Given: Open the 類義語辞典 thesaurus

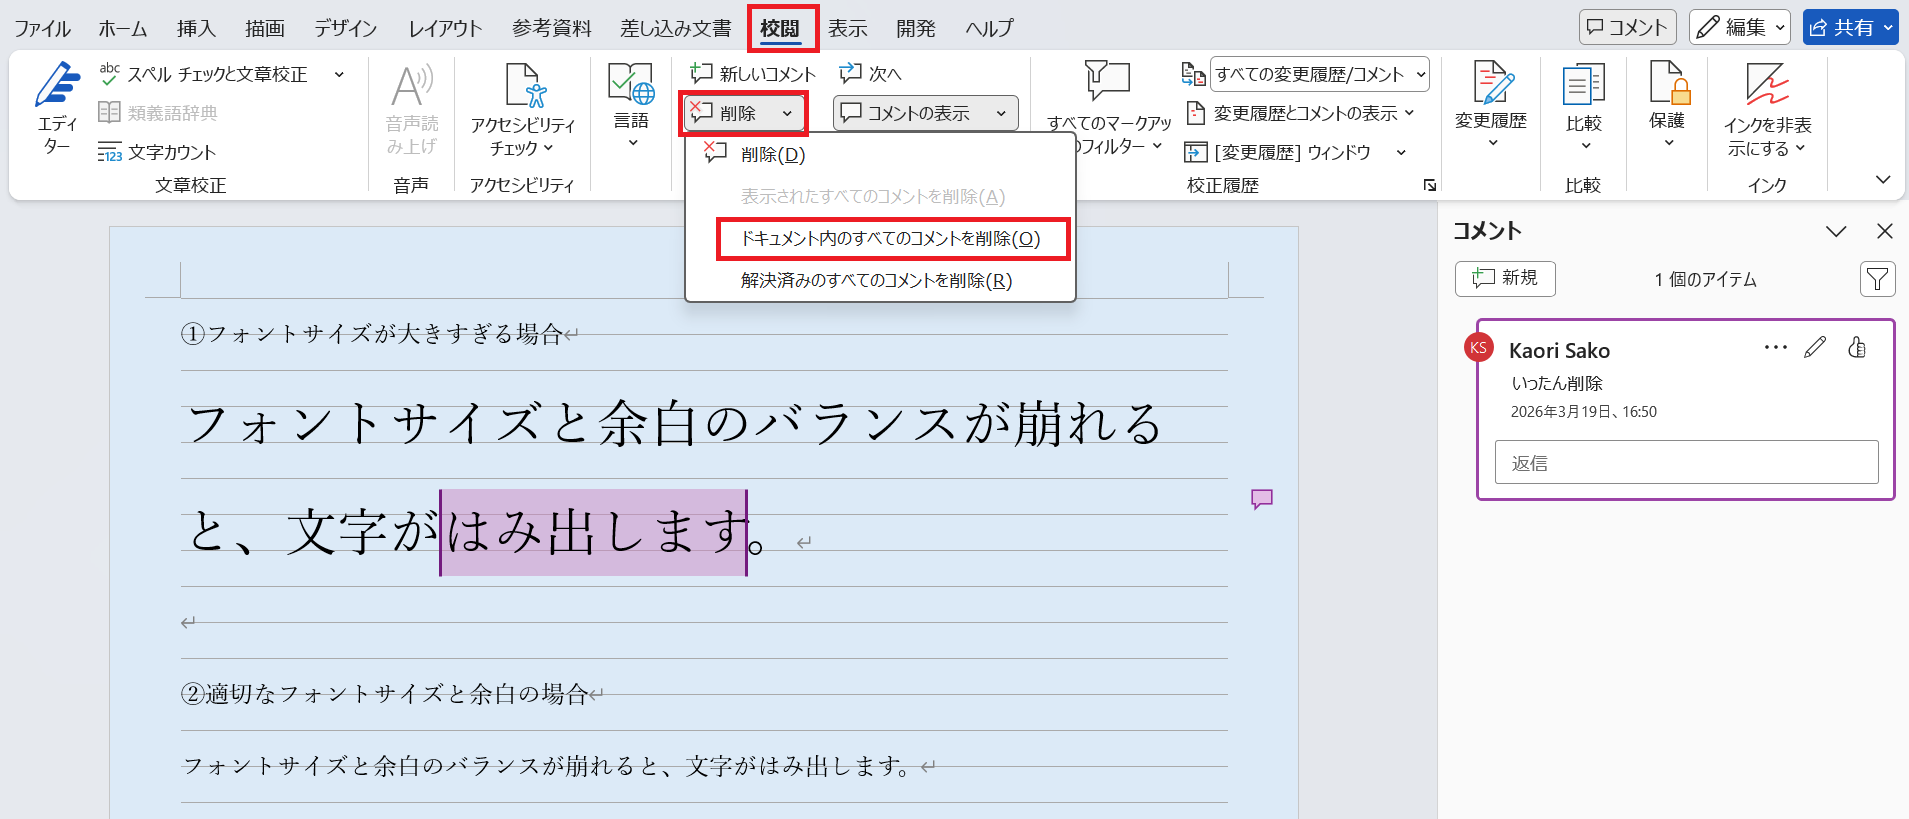Looking at the screenshot, I should (x=157, y=113).
